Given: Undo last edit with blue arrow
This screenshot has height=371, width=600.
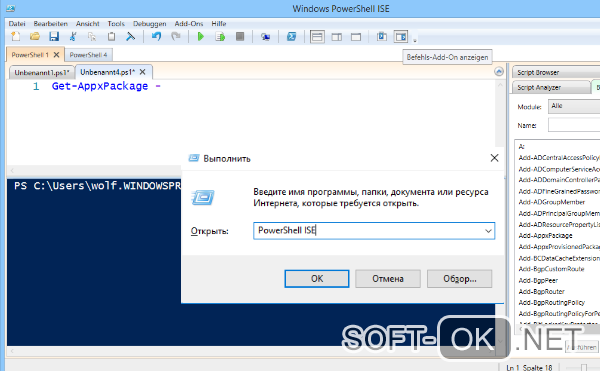Looking at the screenshot, I should (x=157, y=37).
